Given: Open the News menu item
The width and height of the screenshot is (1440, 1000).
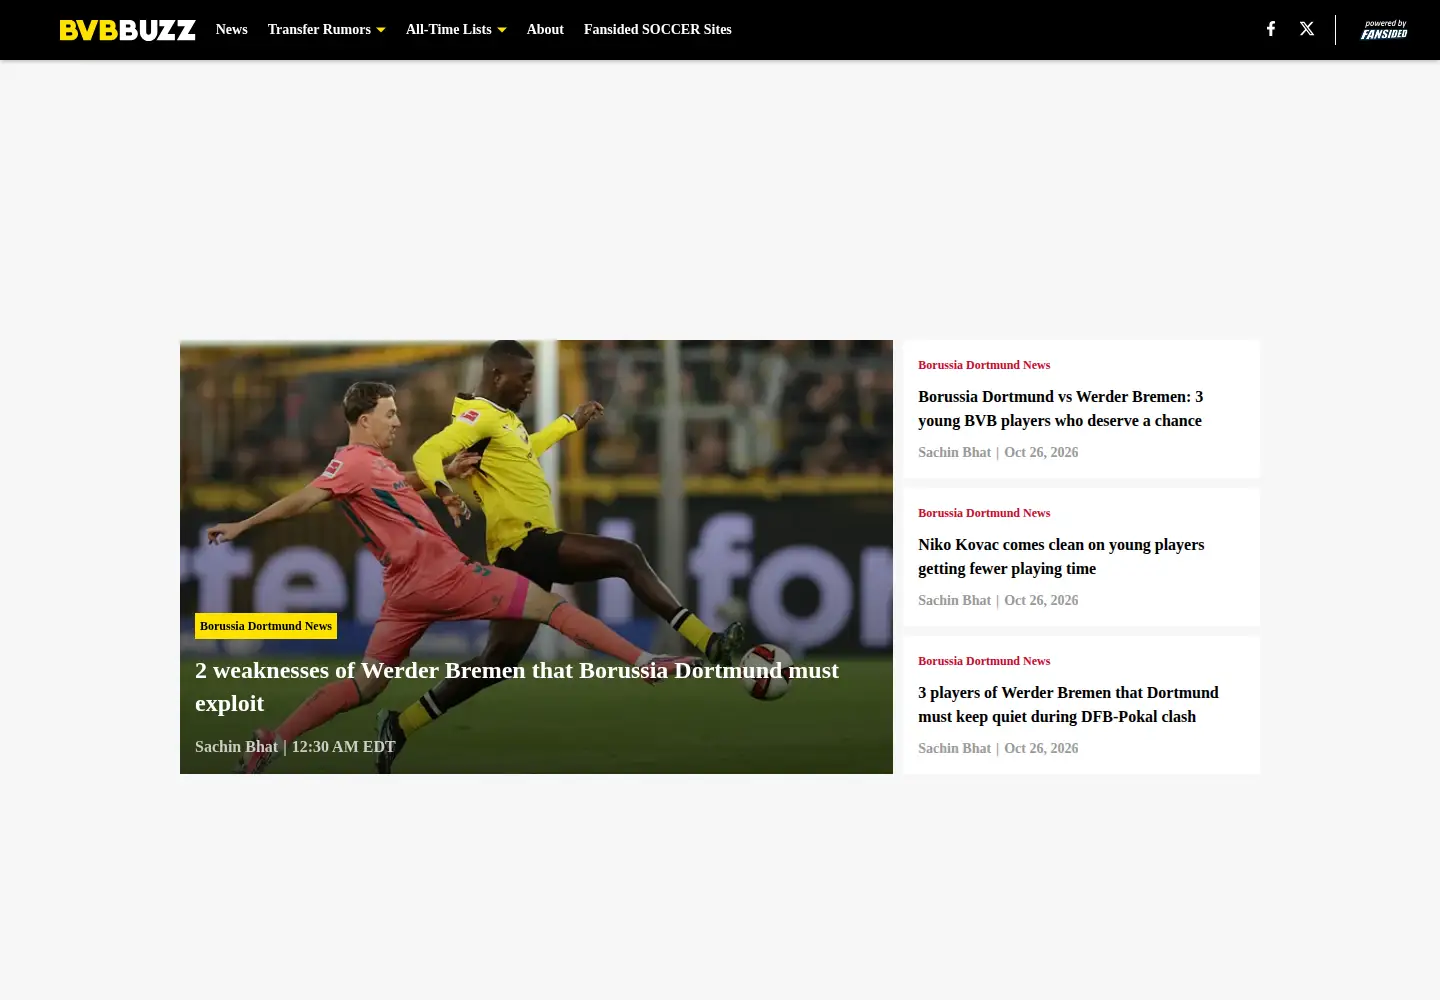Looking at the screenshot, I should click(232, 30).
